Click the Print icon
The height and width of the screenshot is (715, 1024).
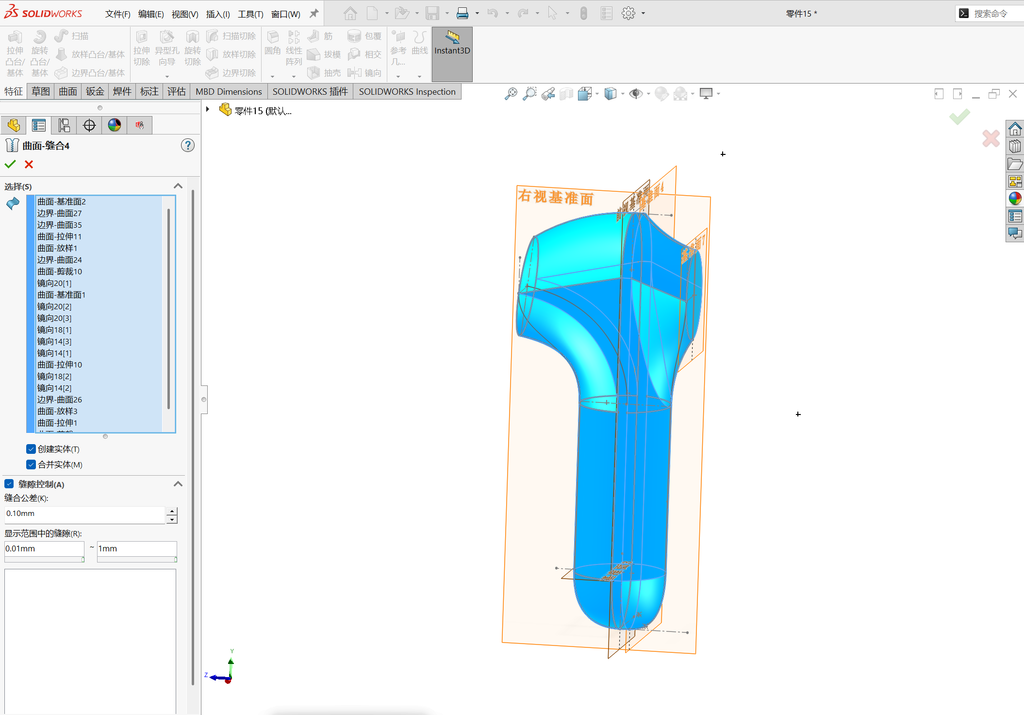point(462,13)
